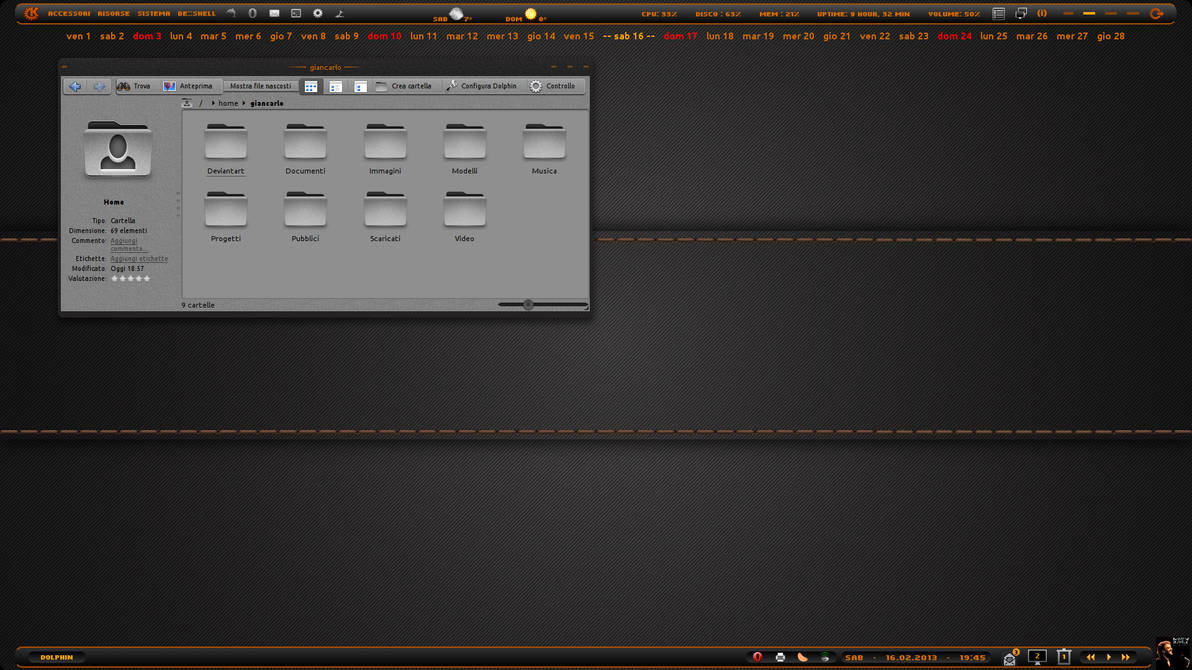Open the KDE launcher logo in top panel
The image size is (1192, 670).
coord(31,14)
